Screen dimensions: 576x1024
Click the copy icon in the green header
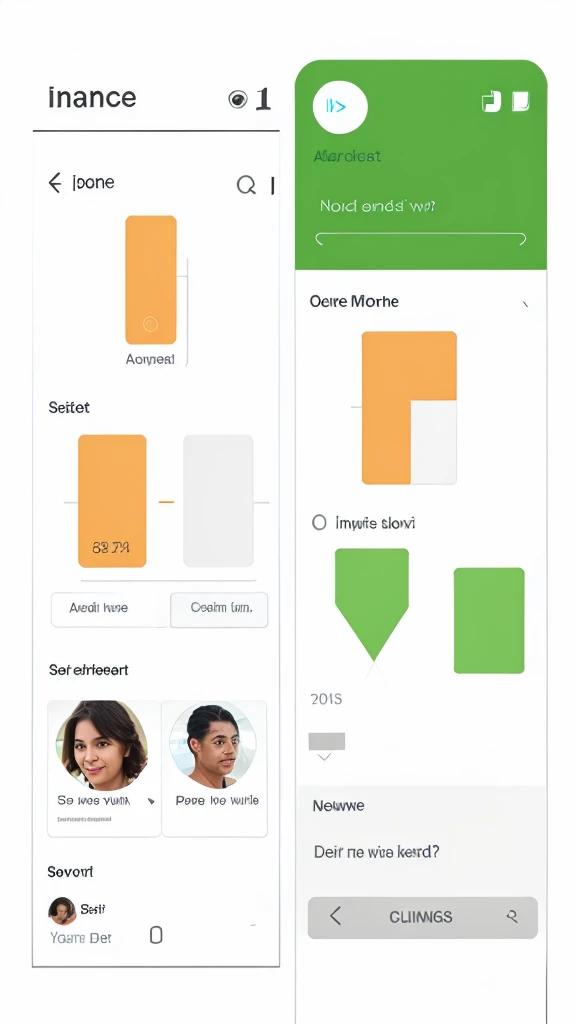pyautogui.click(x=491, y=101)
